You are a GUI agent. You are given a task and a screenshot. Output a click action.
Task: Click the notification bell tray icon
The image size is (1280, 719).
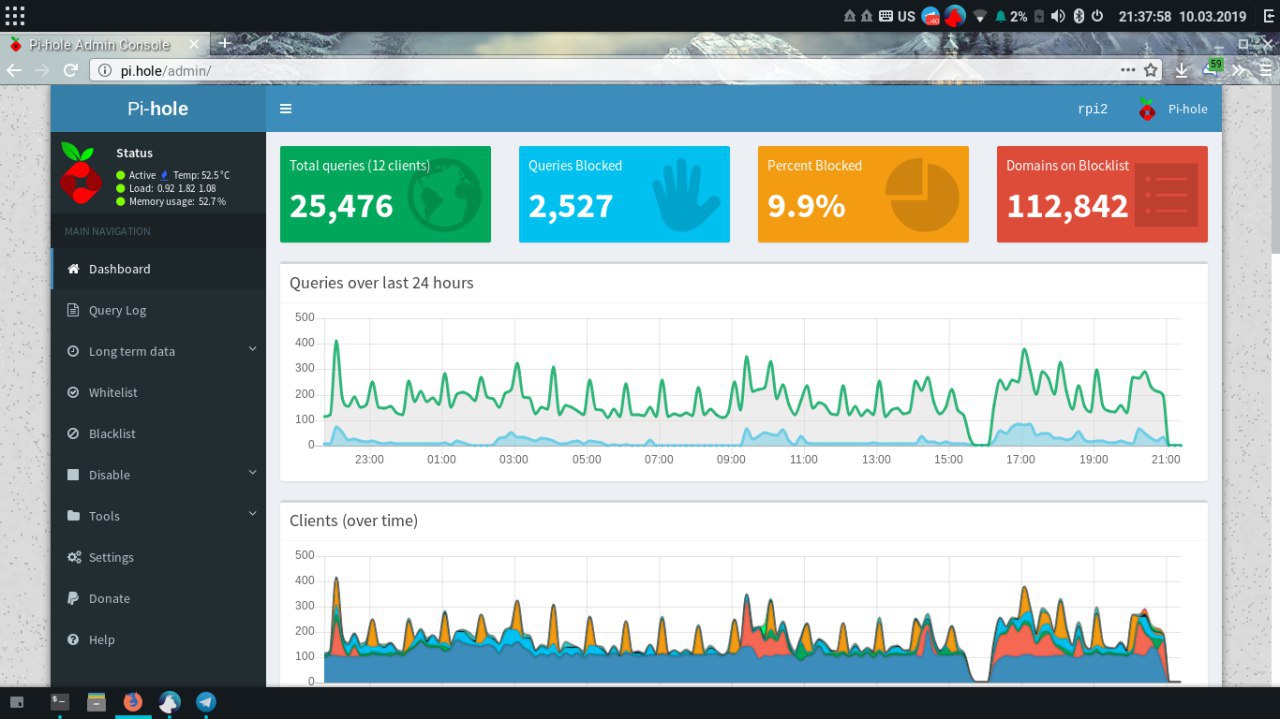click(x=1000, y=16)
